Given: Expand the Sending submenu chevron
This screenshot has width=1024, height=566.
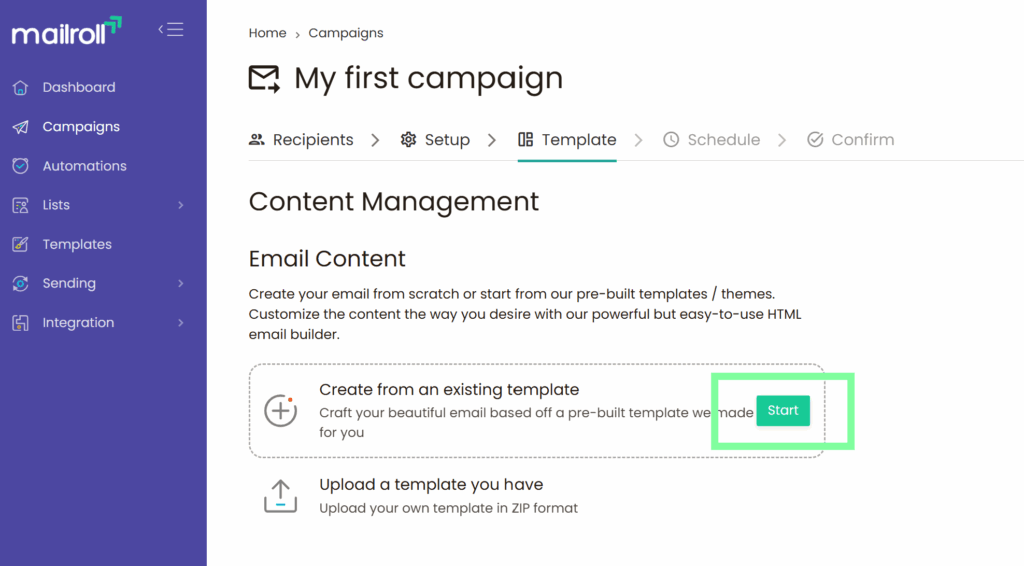Looking at the screenshot, I should (x=181, y=284).
